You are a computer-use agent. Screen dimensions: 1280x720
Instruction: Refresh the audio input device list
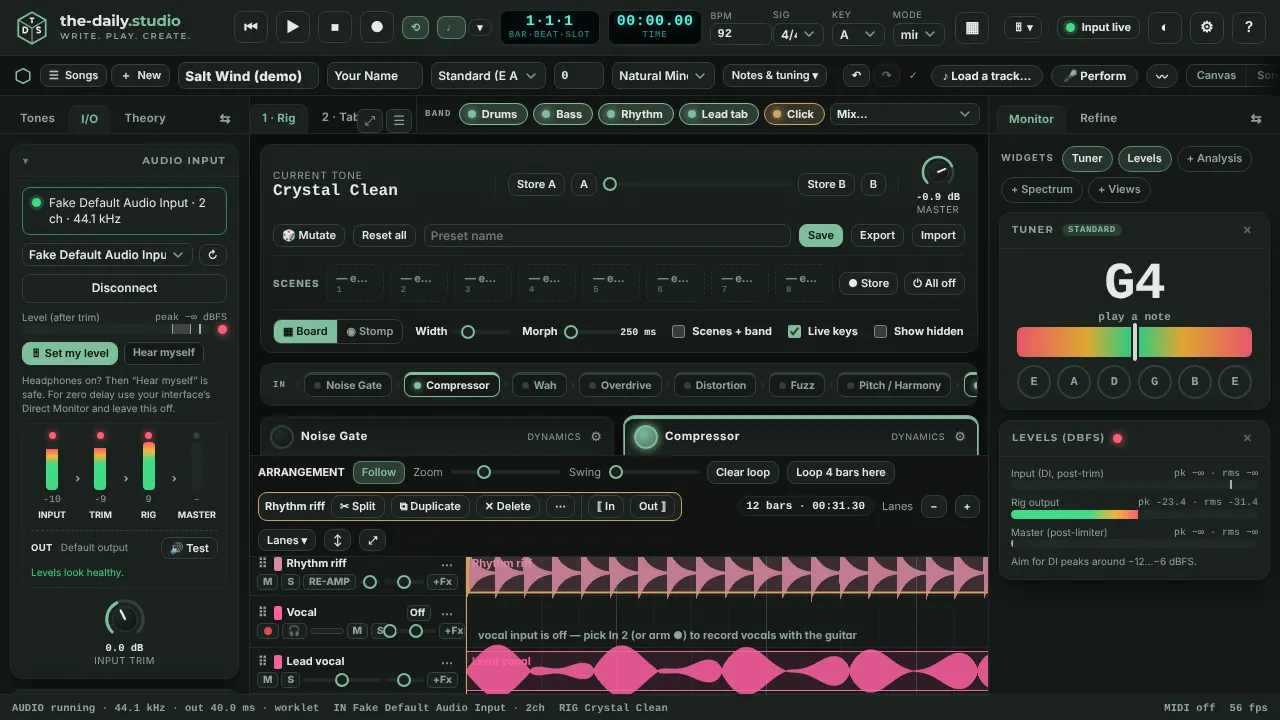(212, 255)
